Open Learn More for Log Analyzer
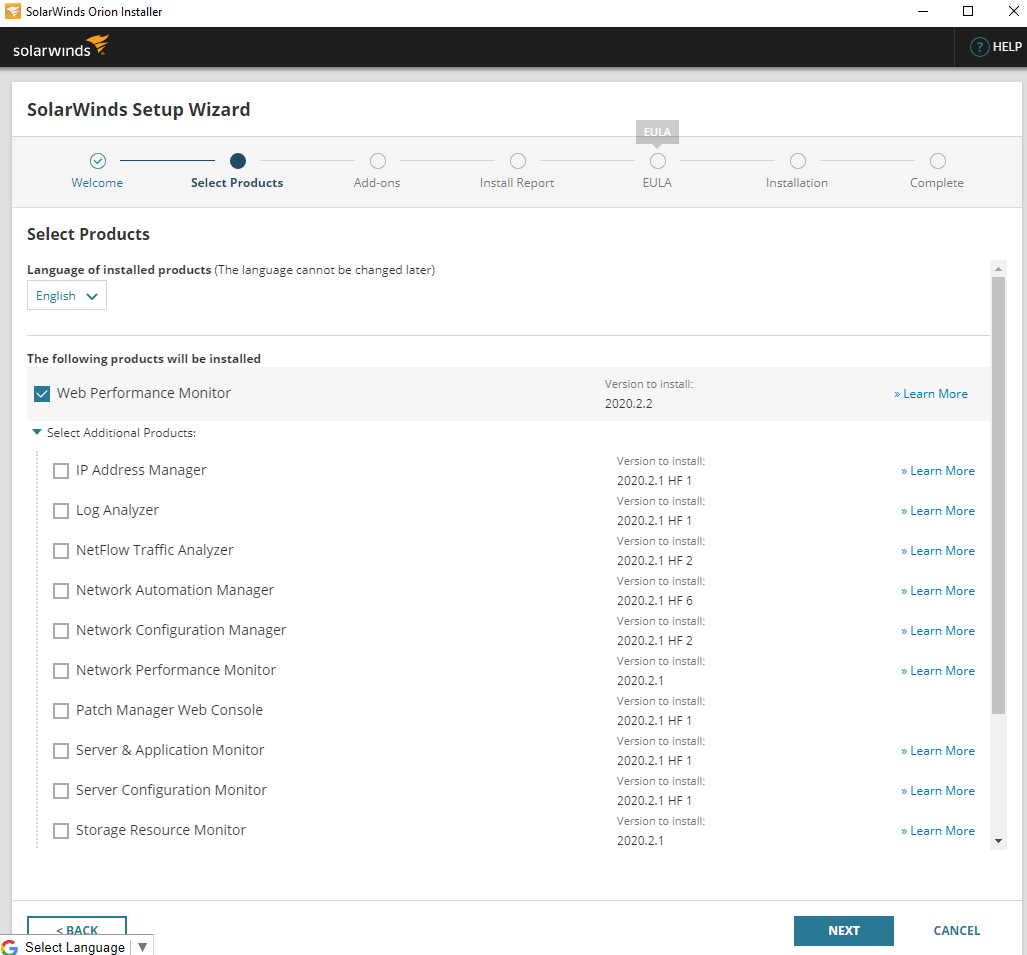The width and height of the screenshot is (1027, 955). [938, 511]
